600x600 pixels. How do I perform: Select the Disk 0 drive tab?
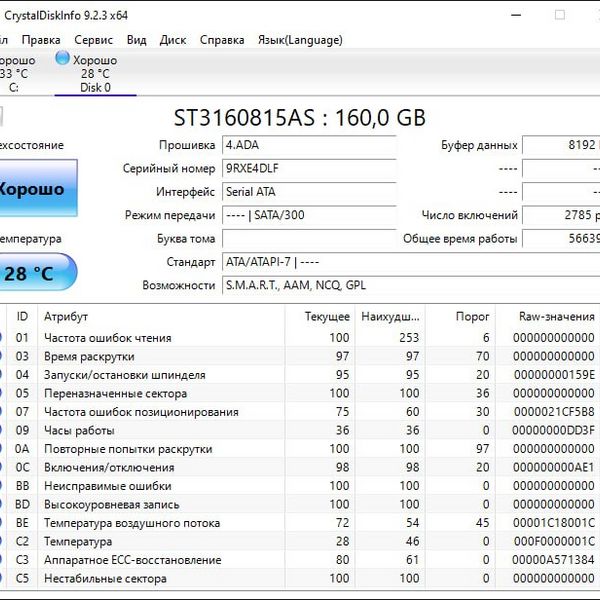[x=95, y=74]
